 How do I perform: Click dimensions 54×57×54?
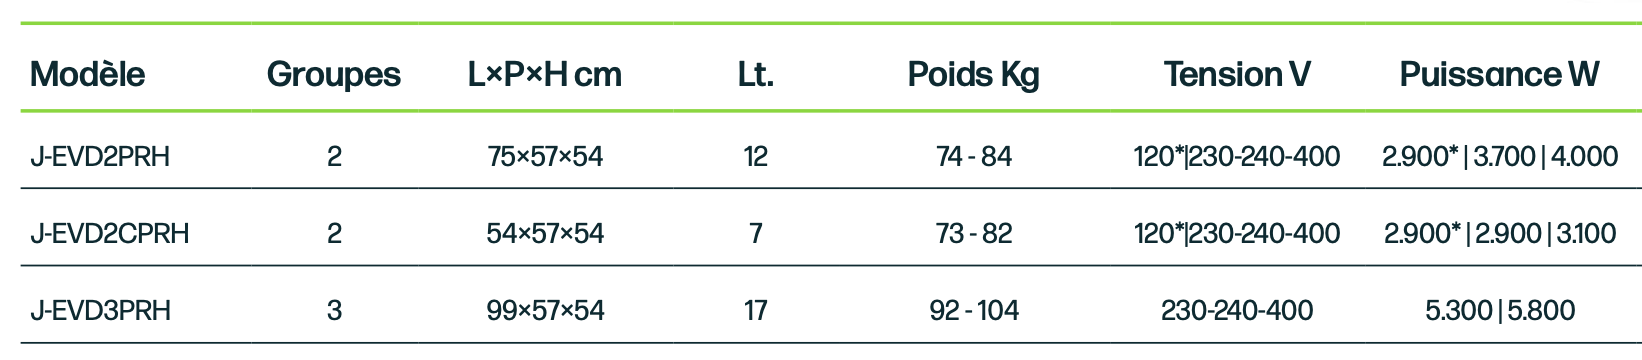[x=545, y=233]
